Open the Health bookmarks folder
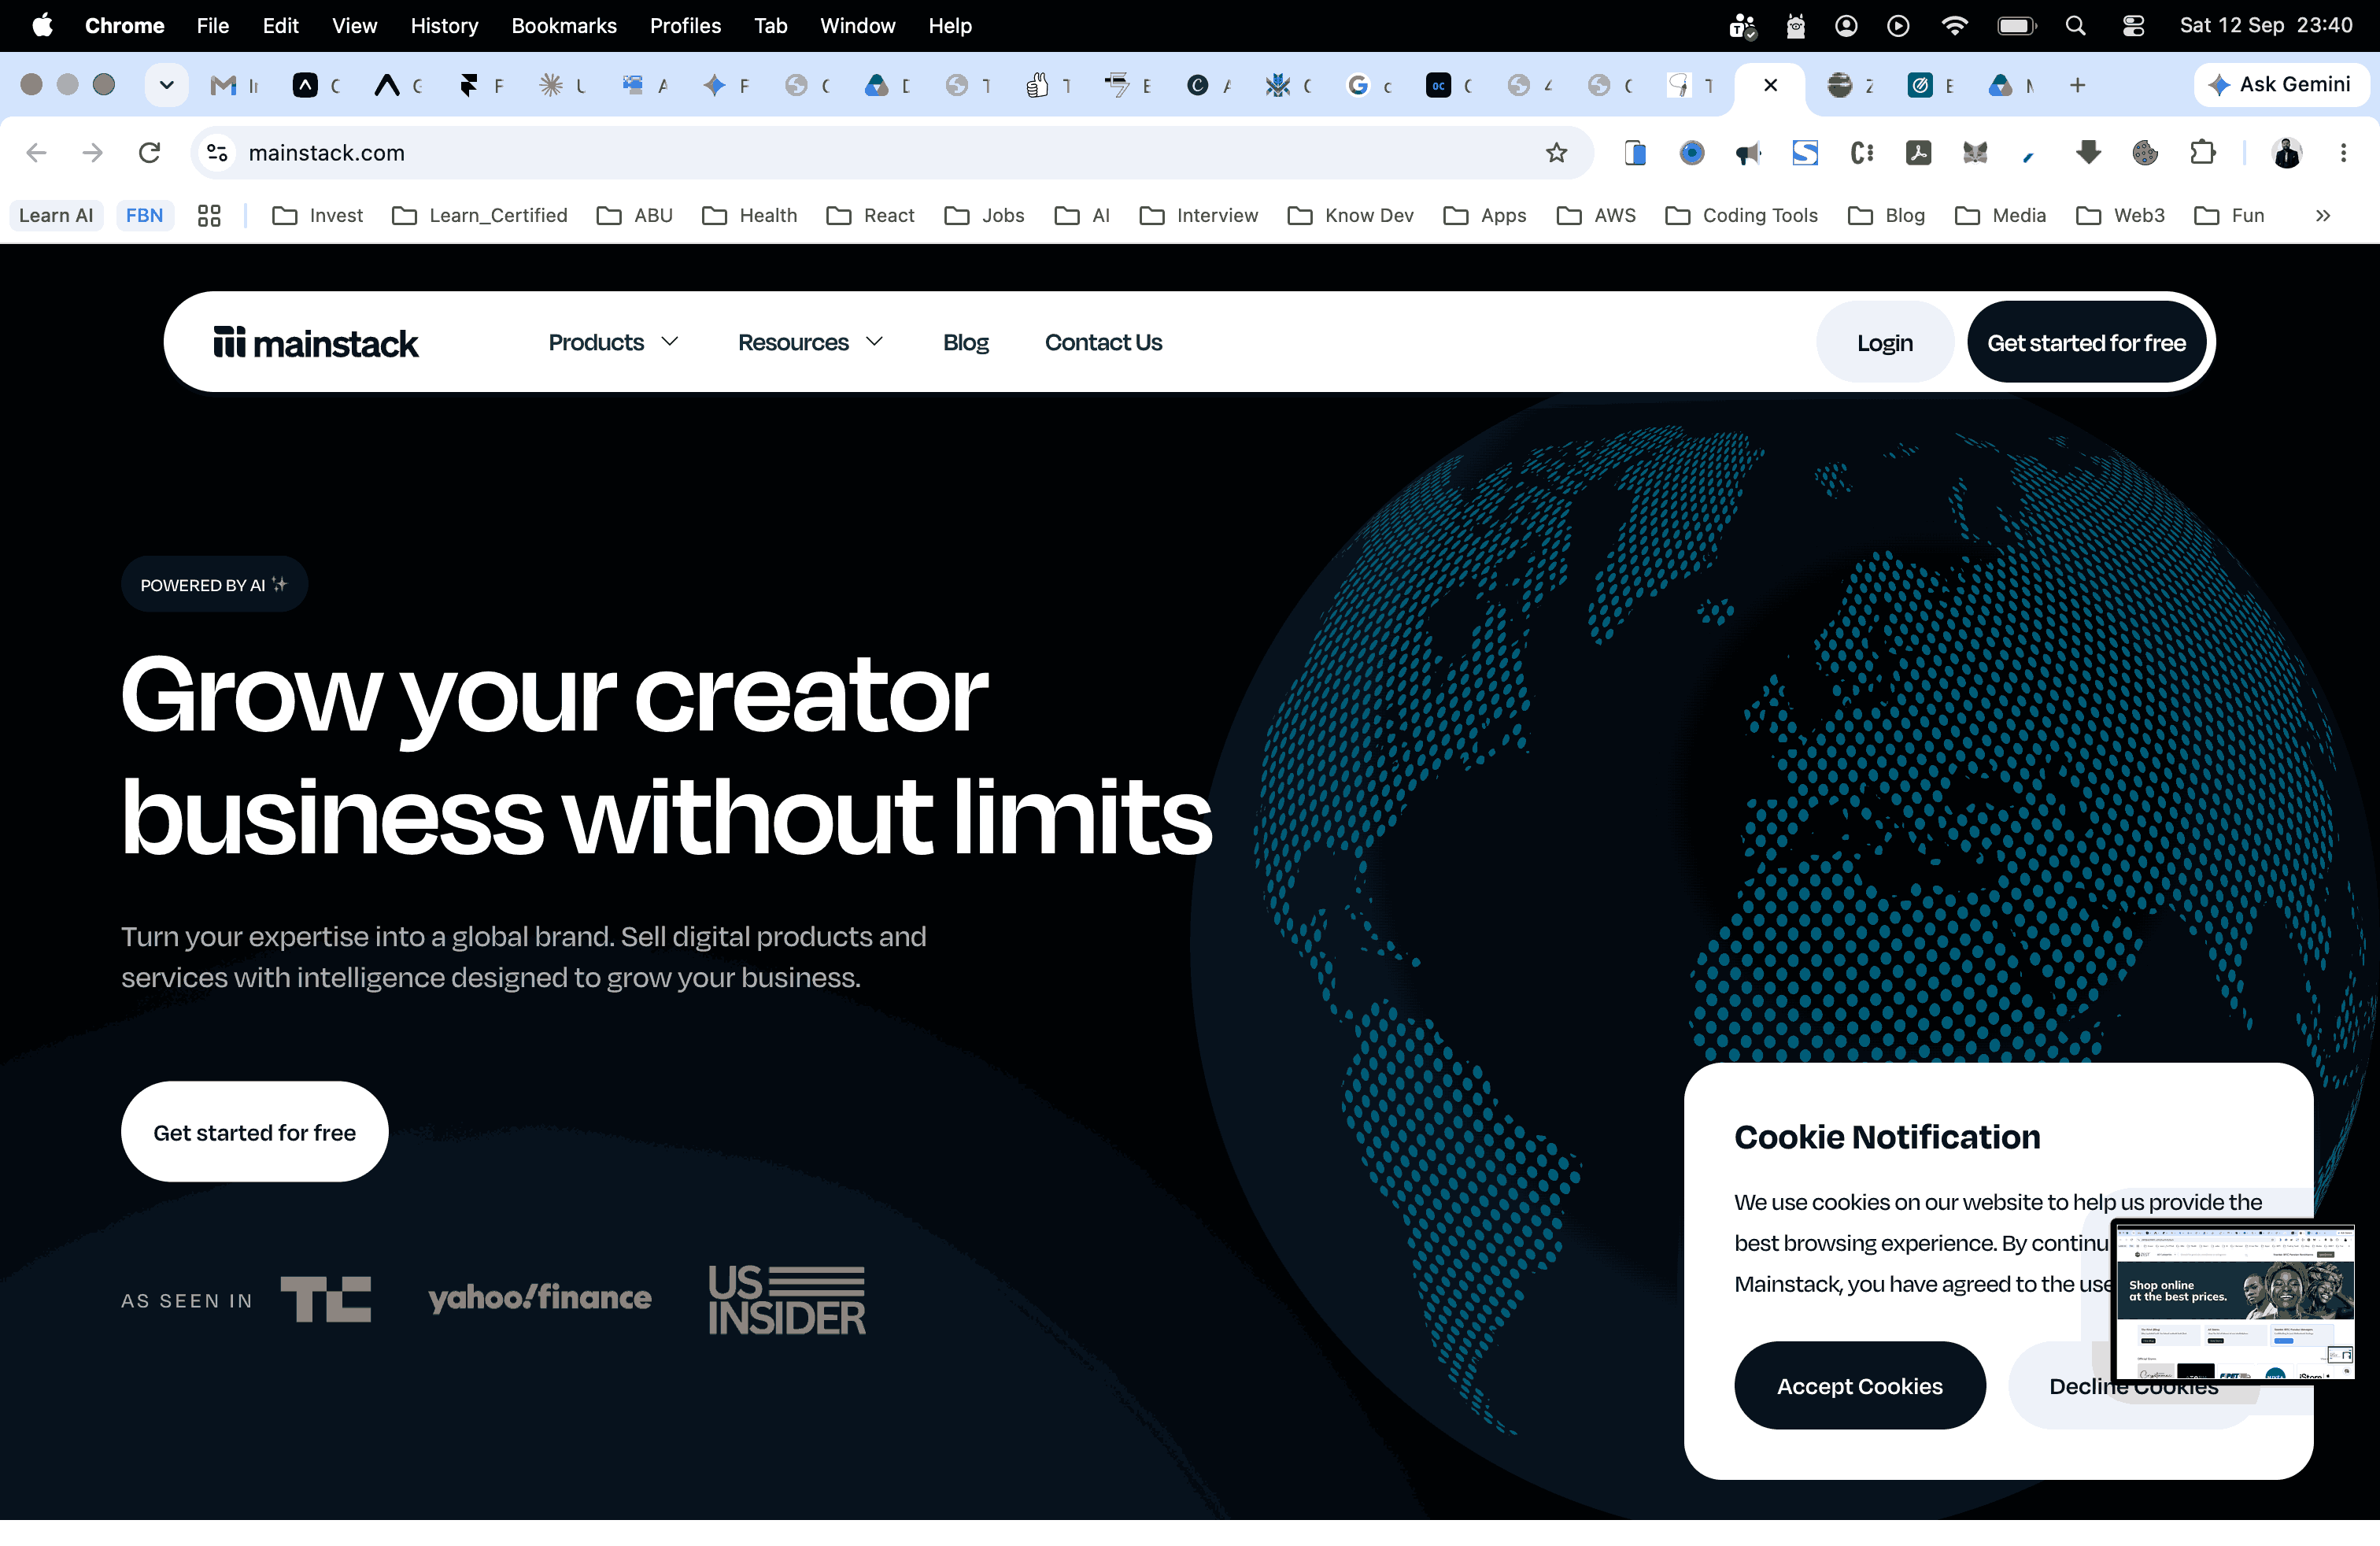 pyautogui.click(x=750, y=215)
